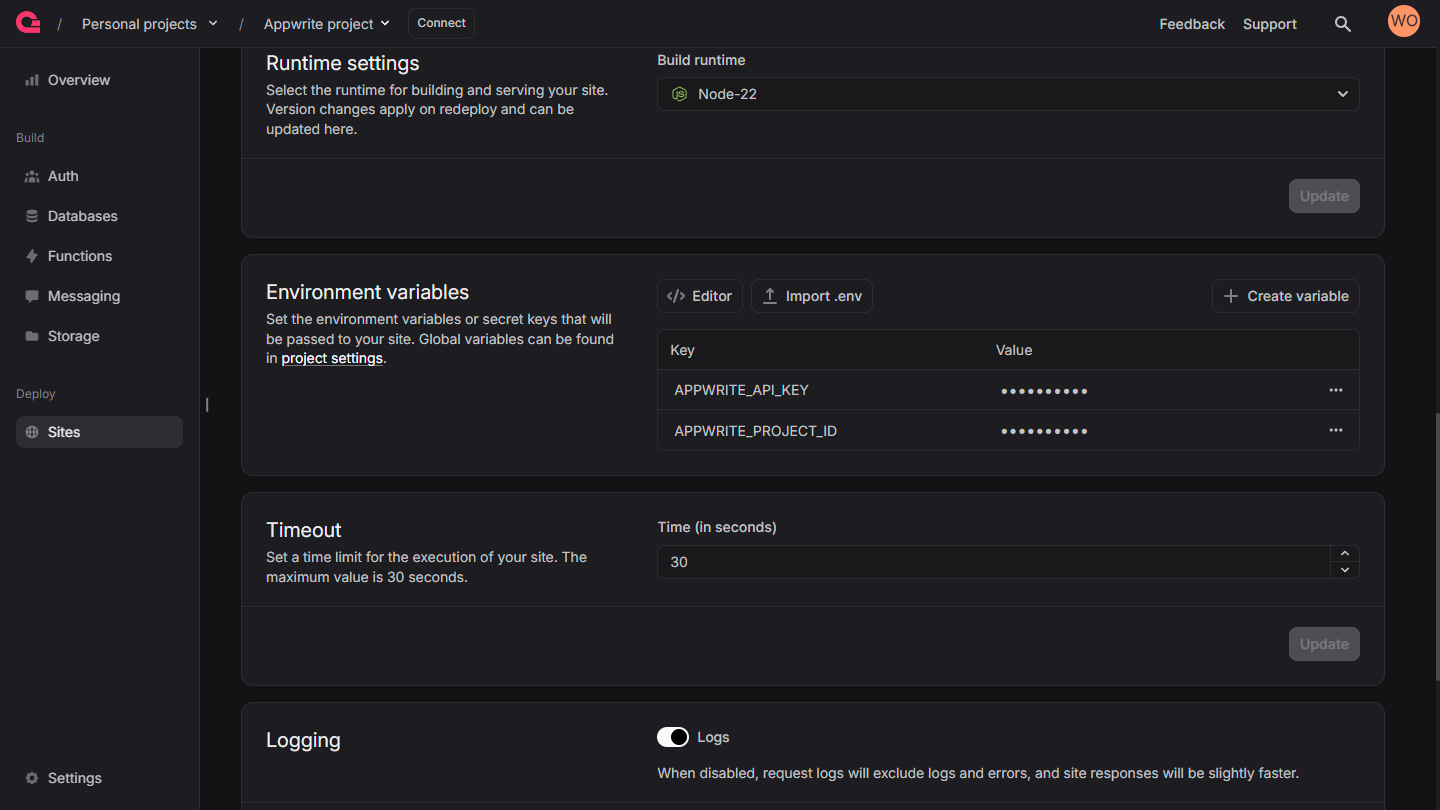Click the Value column header
This screenshot has width=1440, height=810.
pos(1014,350)
